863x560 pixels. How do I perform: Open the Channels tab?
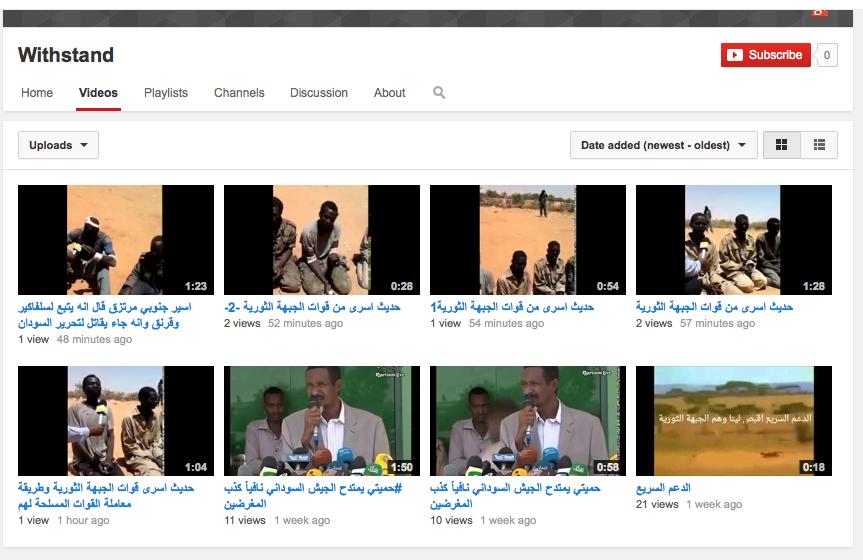tap(239, 93)
